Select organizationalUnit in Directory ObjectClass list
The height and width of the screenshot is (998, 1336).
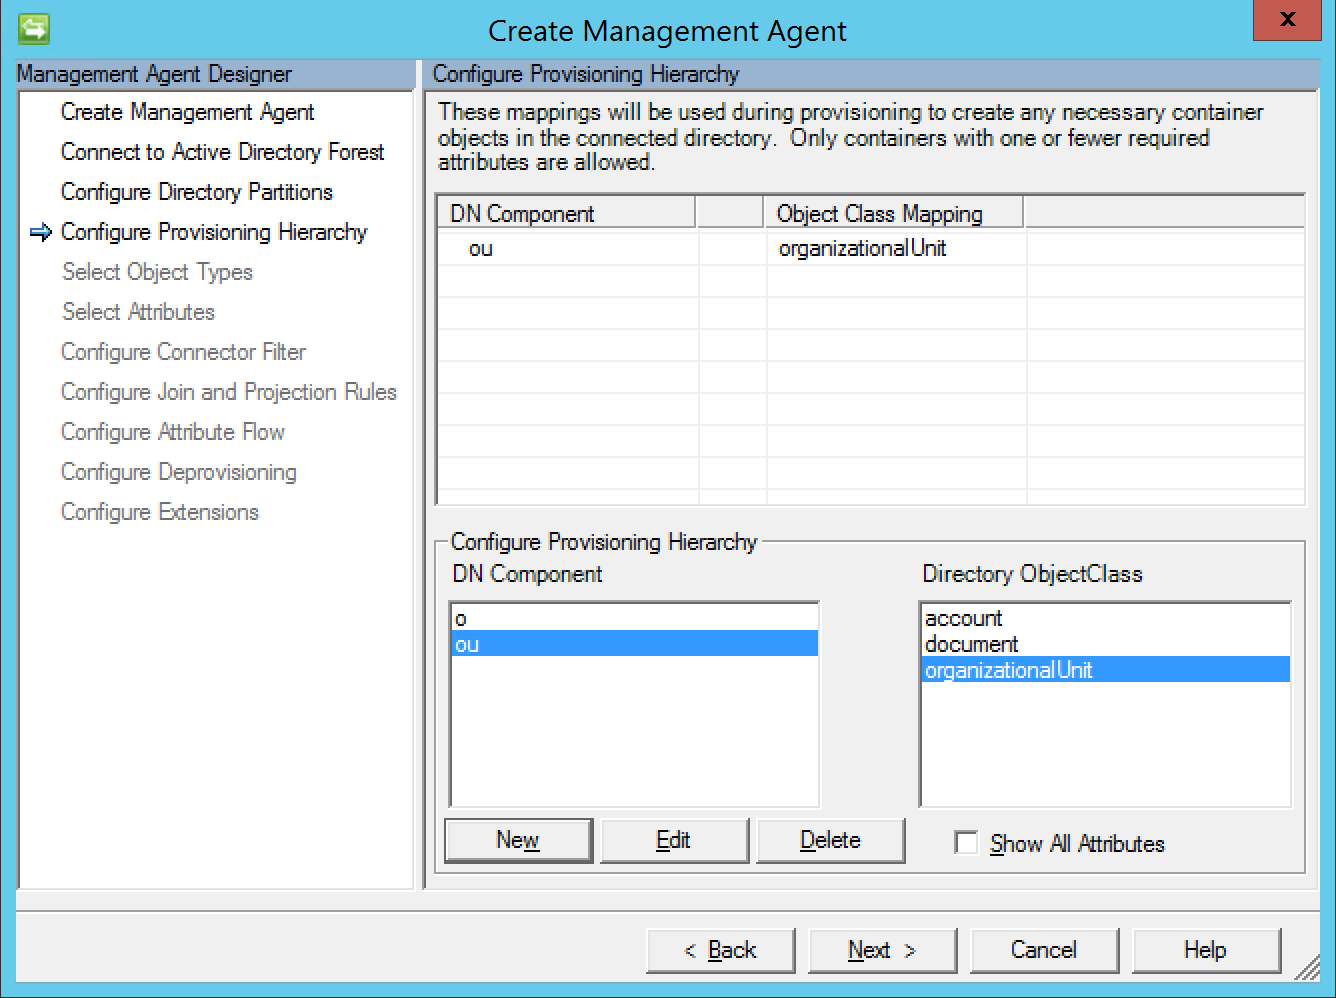tap(1105, 670)
